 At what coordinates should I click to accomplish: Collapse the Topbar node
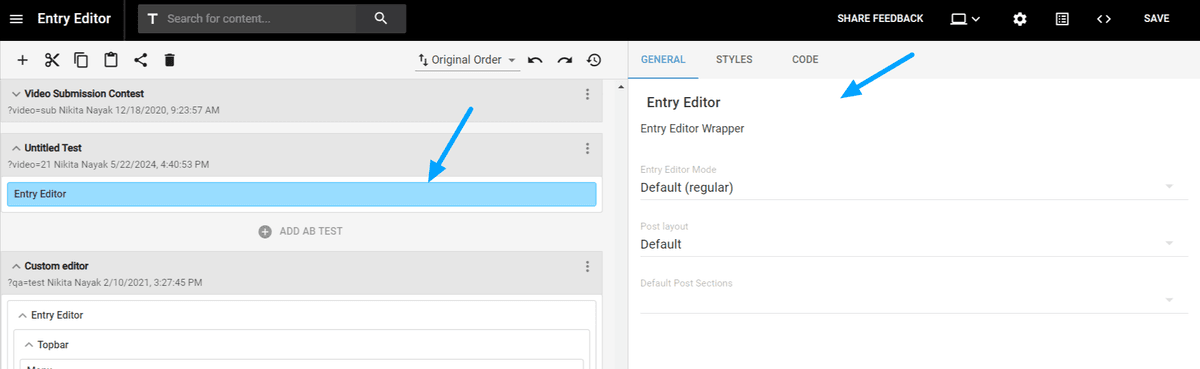click(29, 344)
